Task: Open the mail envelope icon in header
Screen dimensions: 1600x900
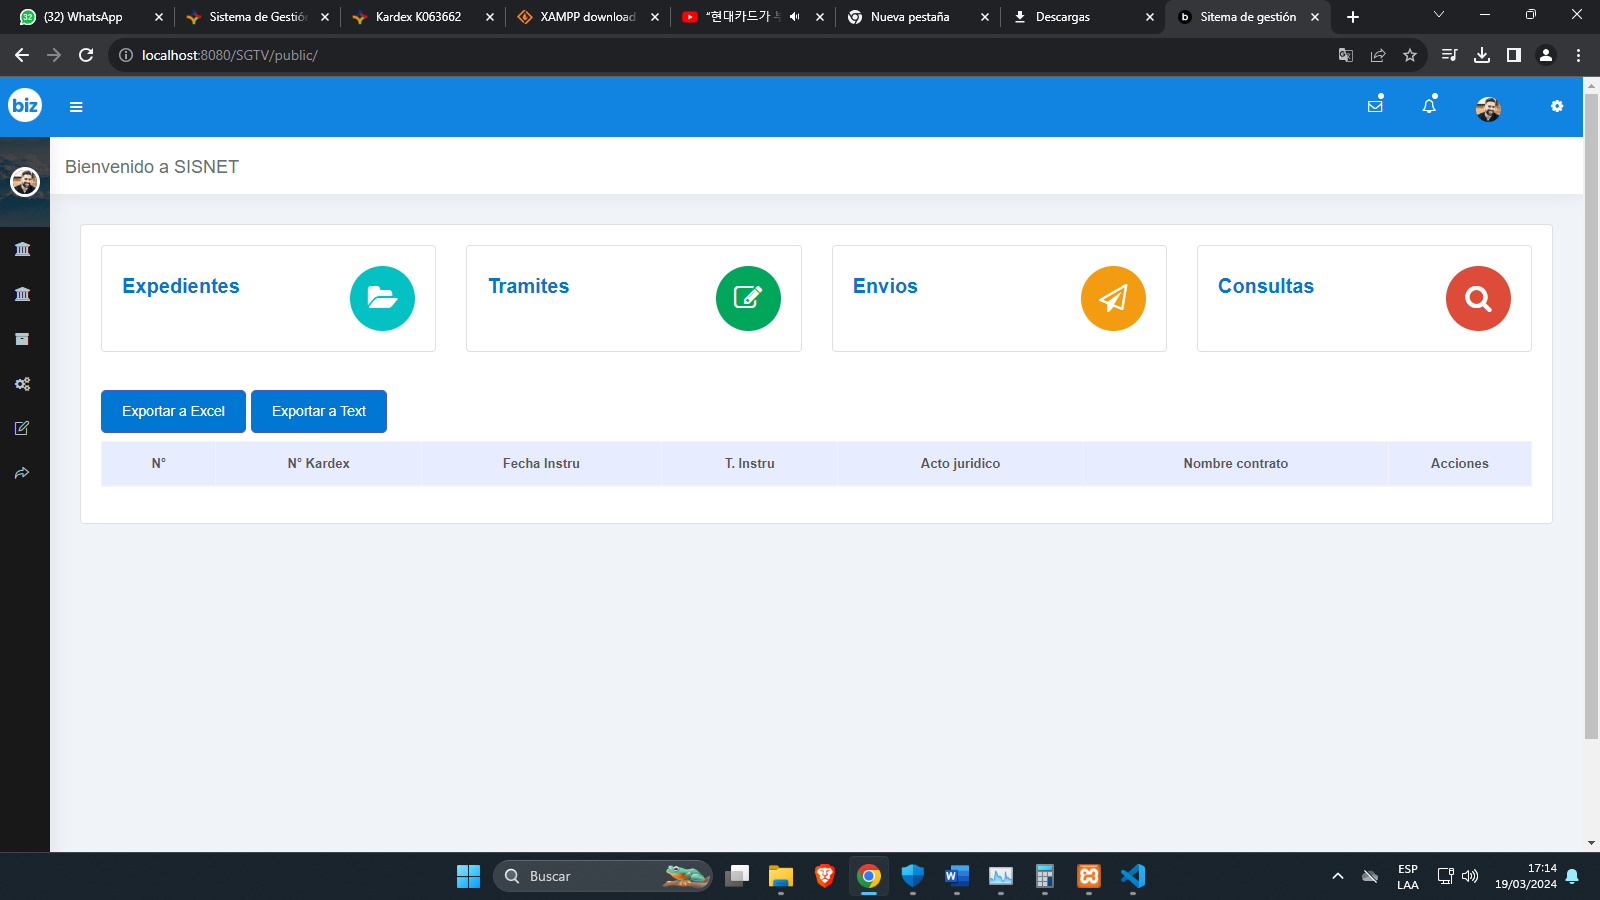Action: [x=1375, y=106]
